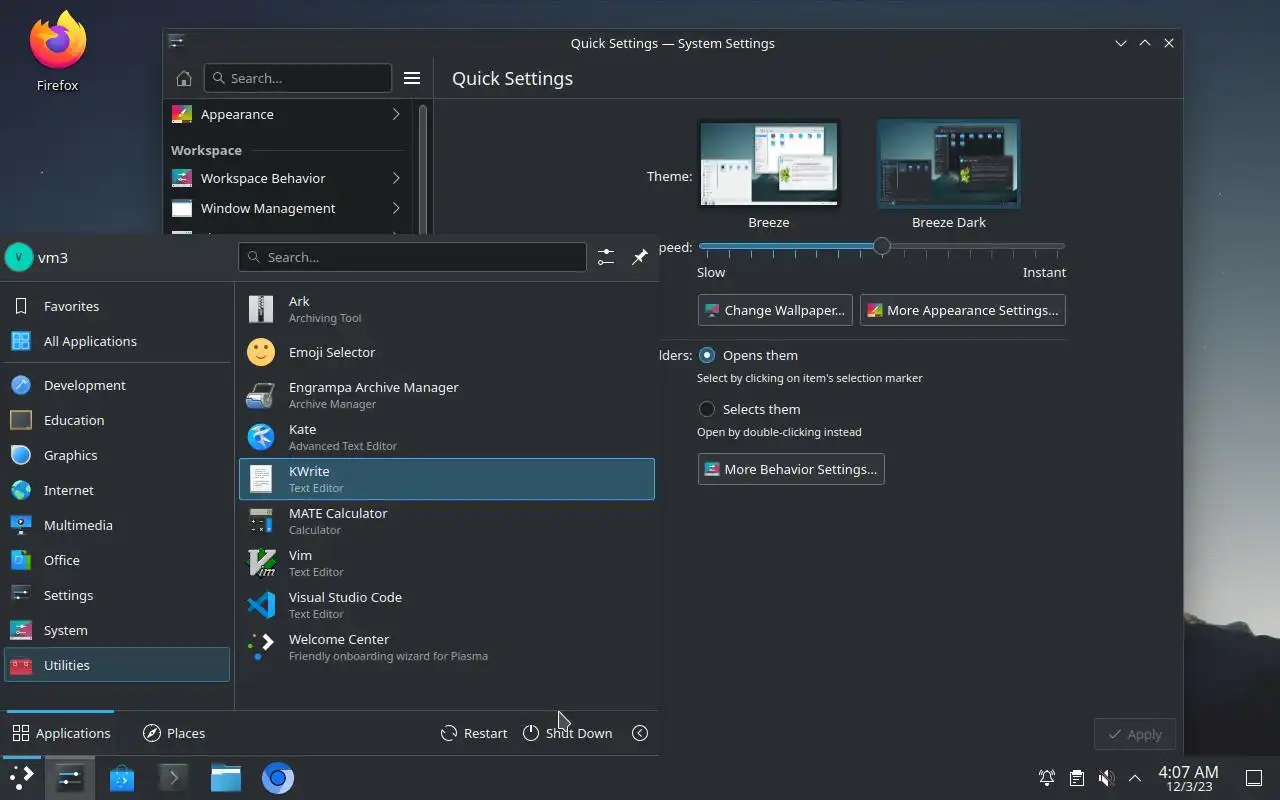Click the launcher configure sliders icon
Image resolution: width=1280 pixels, height=800 pixels.
[606, 257]
